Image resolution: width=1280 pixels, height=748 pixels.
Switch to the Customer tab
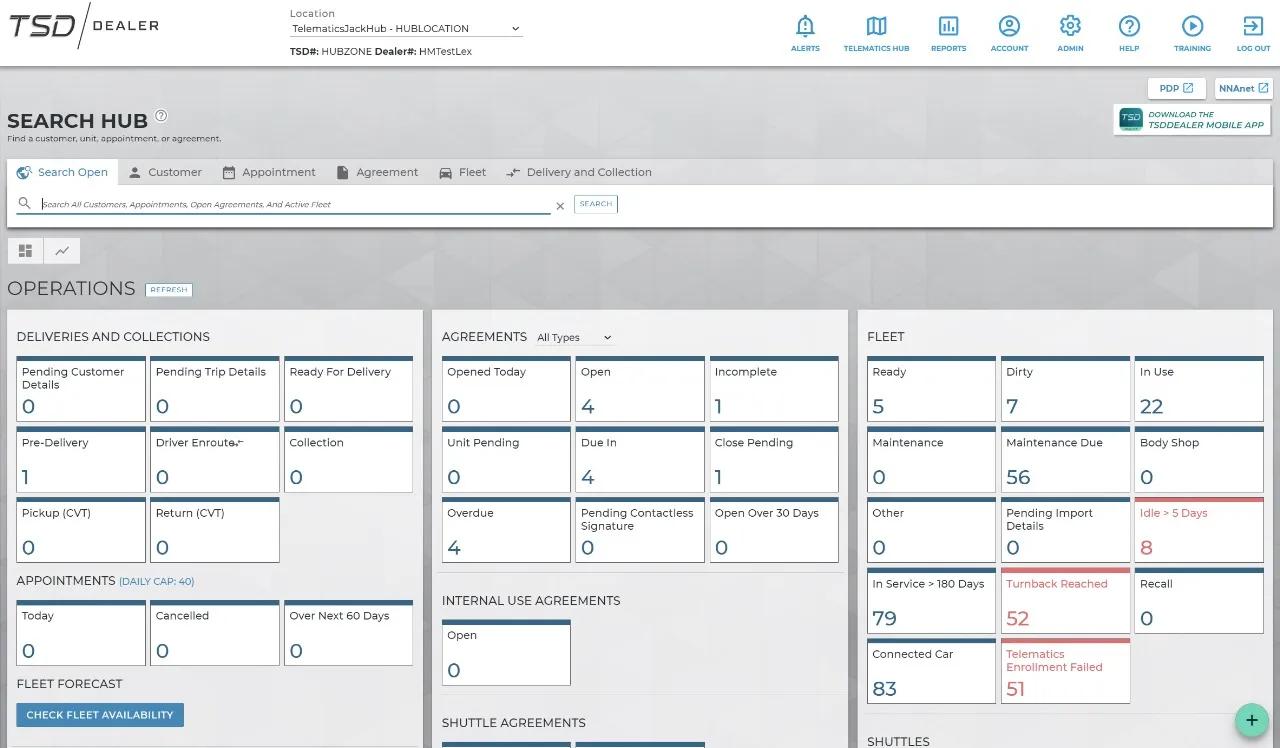166,172
